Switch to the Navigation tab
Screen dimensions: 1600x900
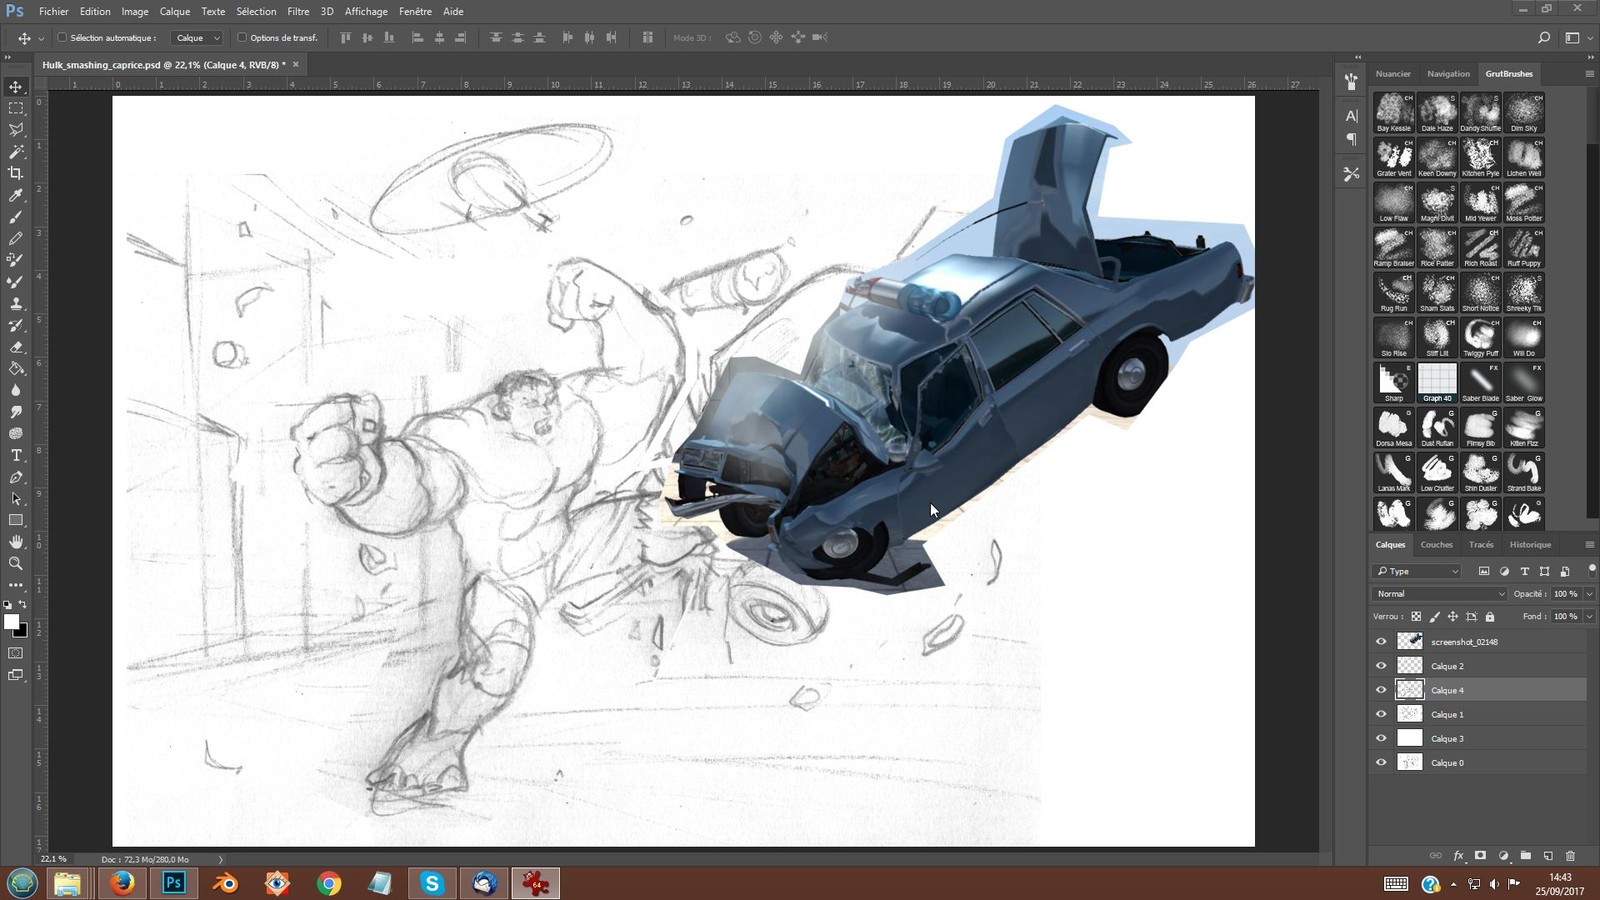coord(1448,74)
